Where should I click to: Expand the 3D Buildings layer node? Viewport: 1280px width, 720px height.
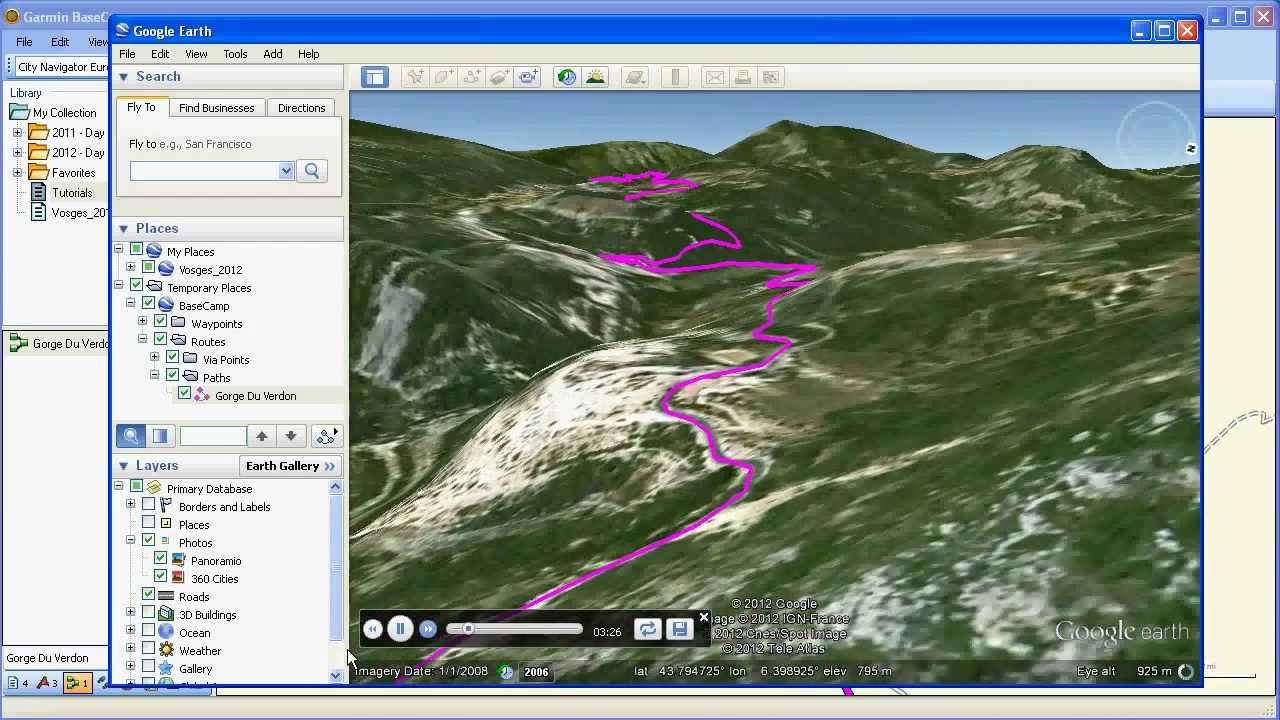click(131, 614)
